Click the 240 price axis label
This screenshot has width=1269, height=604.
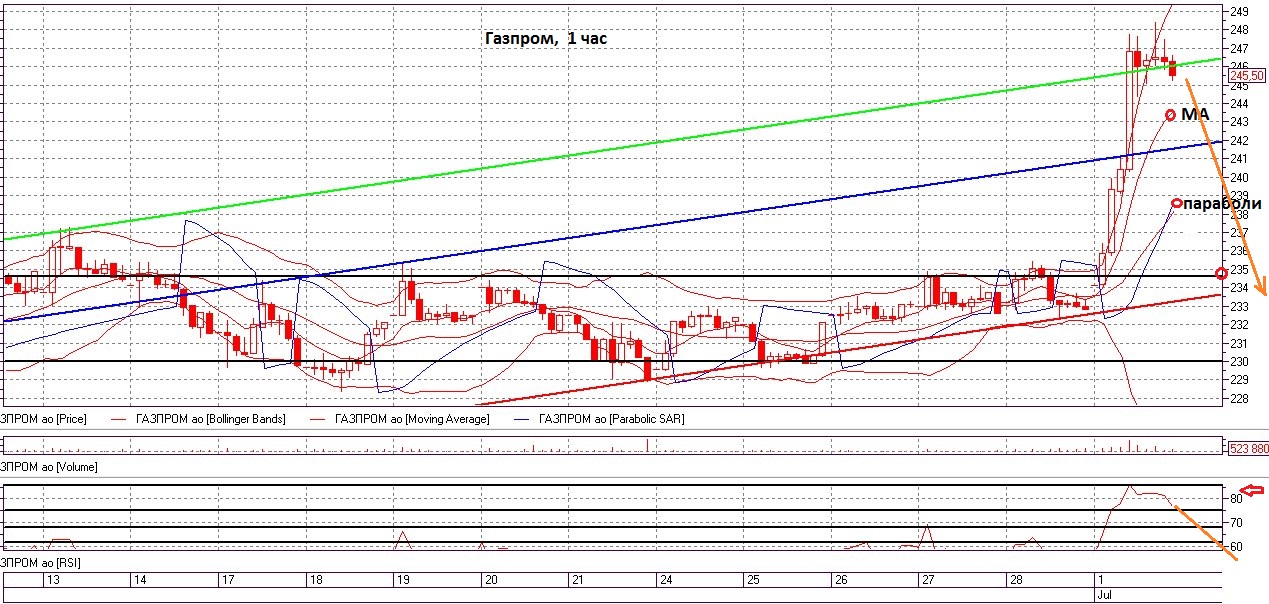tap(1239, 178)
